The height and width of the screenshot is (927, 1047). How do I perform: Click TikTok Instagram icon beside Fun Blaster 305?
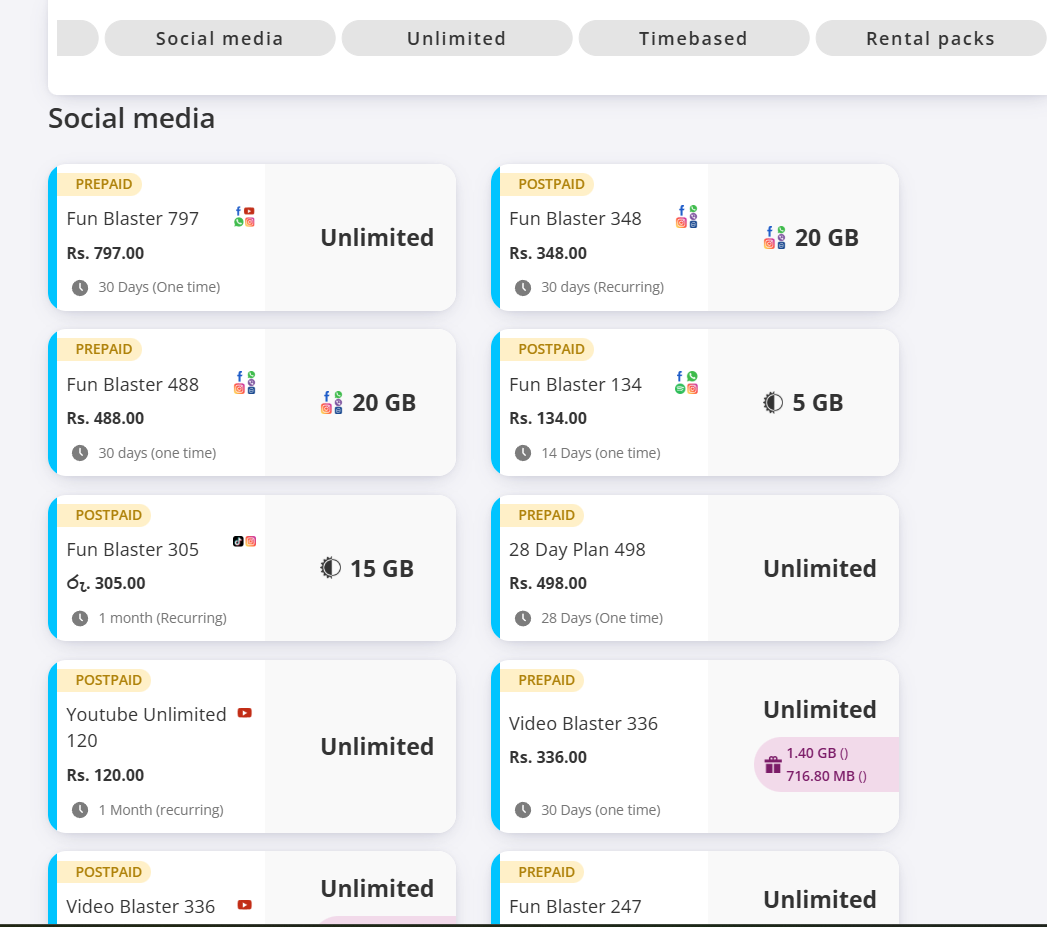click(x=244, y=541)
